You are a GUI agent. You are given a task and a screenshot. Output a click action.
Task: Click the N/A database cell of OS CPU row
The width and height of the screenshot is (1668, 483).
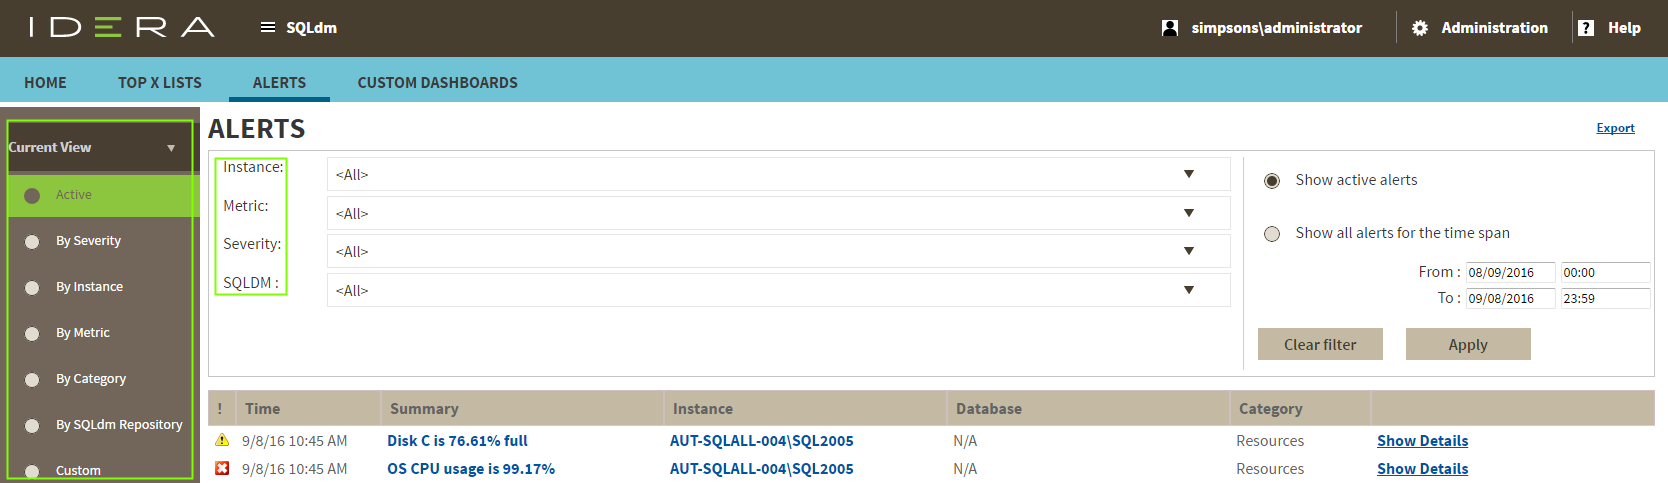click(x=965, y=468)
